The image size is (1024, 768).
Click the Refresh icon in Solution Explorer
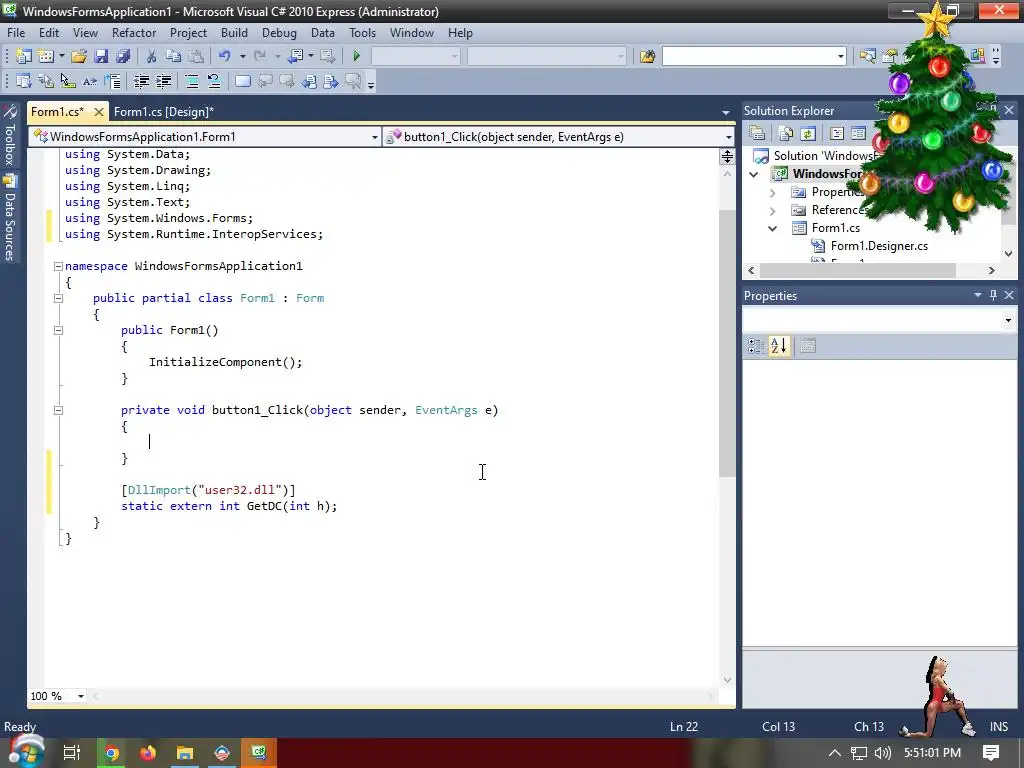[808, 133]
